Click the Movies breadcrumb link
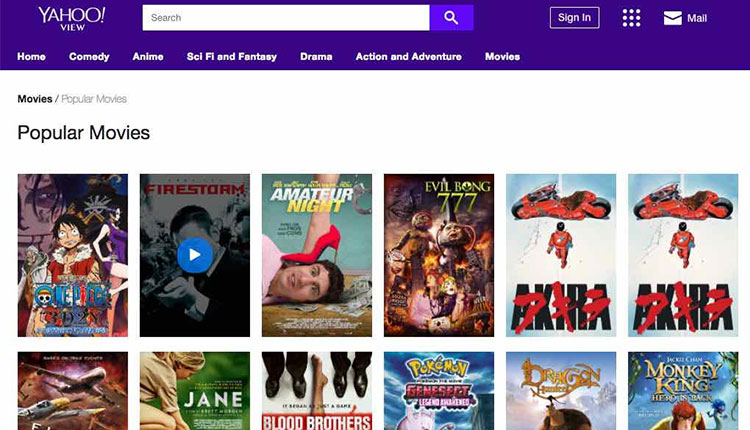 tap(35, 99)
